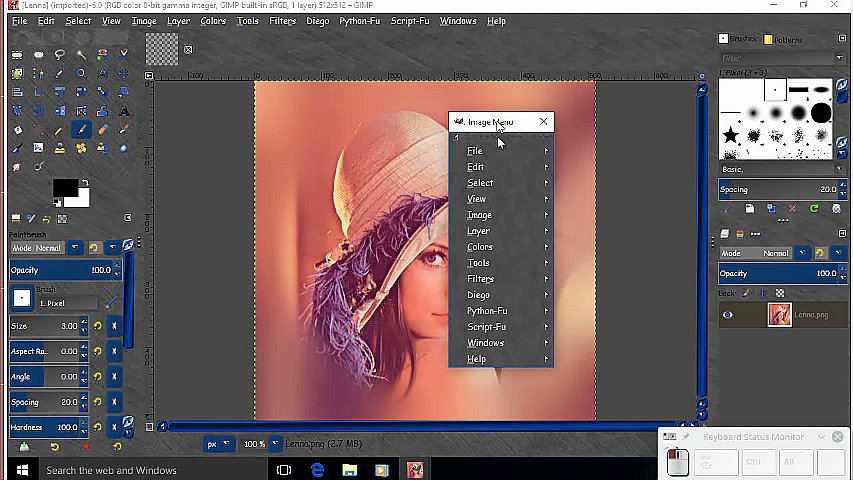Image resolution: width=853 pixels, height=480 pixels.
Task: Open the brush filter dropdown
Action: click(839, 58)
